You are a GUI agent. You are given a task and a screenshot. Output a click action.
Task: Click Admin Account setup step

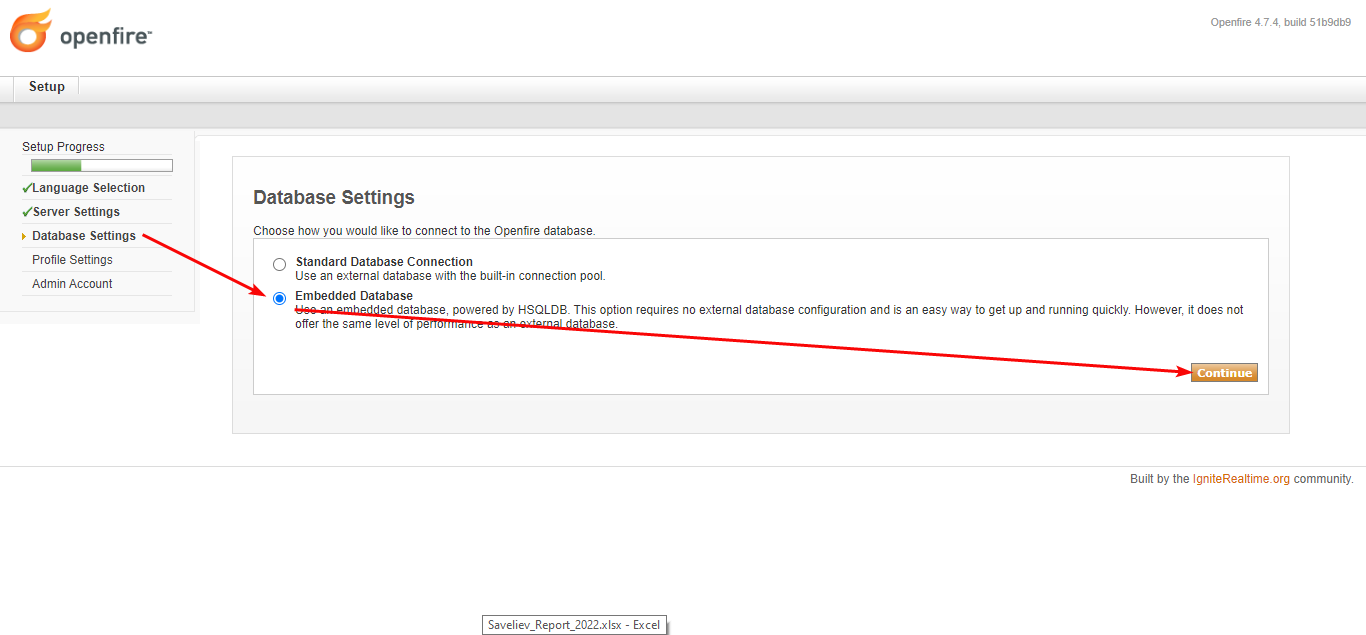point(72,284)
